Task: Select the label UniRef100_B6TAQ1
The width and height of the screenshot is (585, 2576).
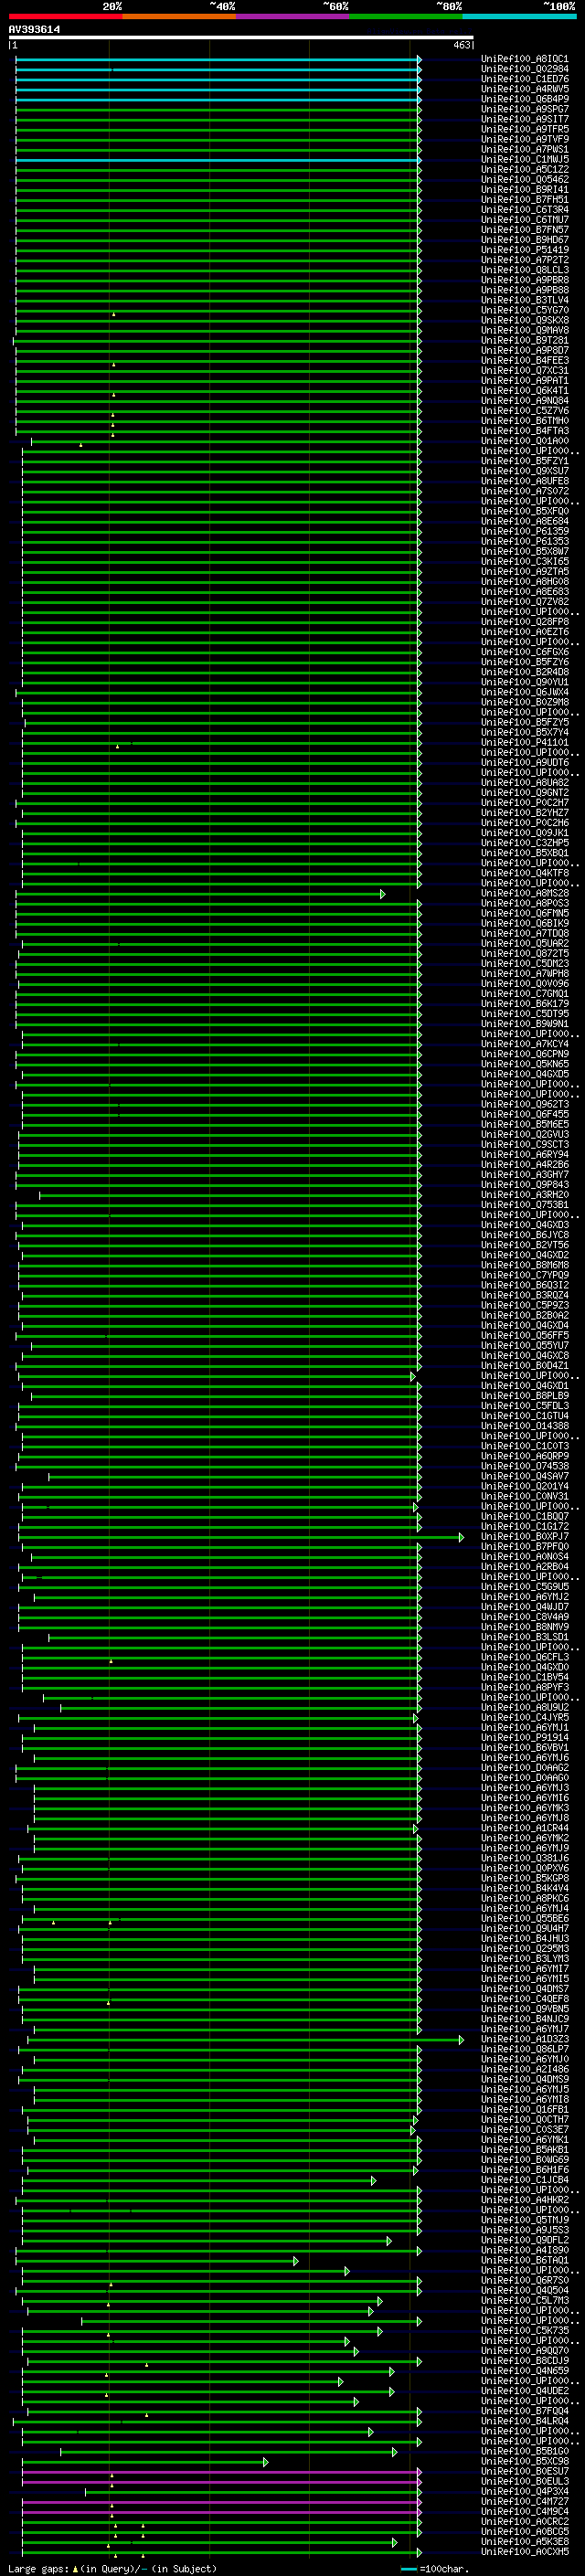Action: (x=524, y=2261)
